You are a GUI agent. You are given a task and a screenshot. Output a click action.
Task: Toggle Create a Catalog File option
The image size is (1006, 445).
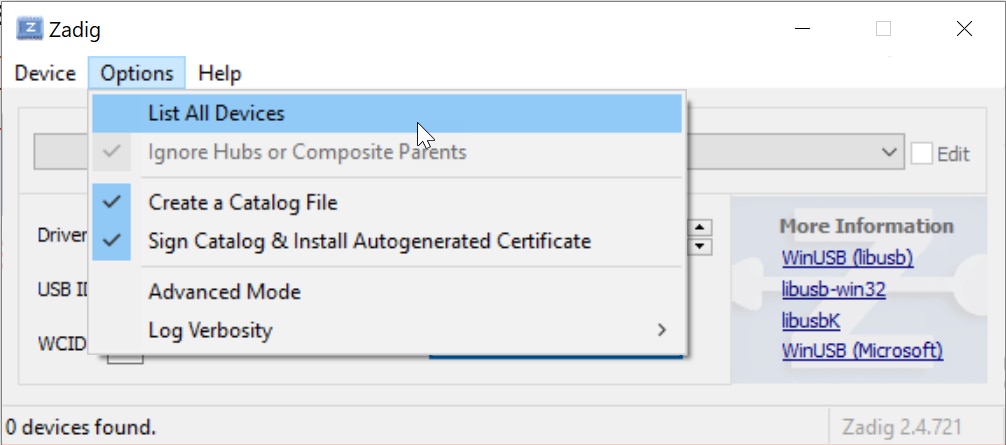tap(243, 203)
